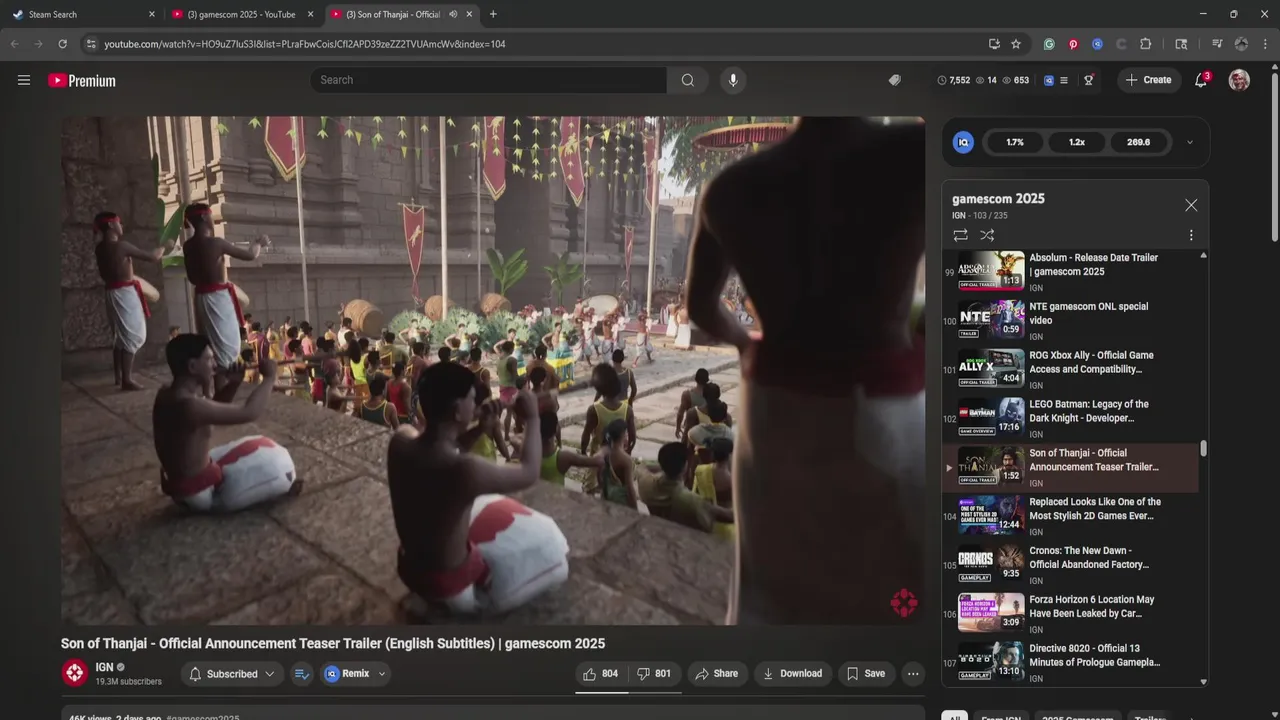The height and width of the screenshot is (720, 1280).
Task: Open the vidIQ Remix dropdown
Action: (x=355, y=674)
